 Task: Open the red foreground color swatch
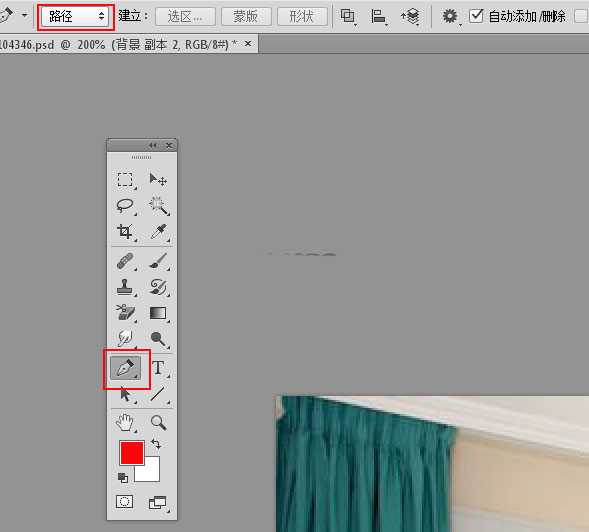pyautogui.click(x=131, y=453)
